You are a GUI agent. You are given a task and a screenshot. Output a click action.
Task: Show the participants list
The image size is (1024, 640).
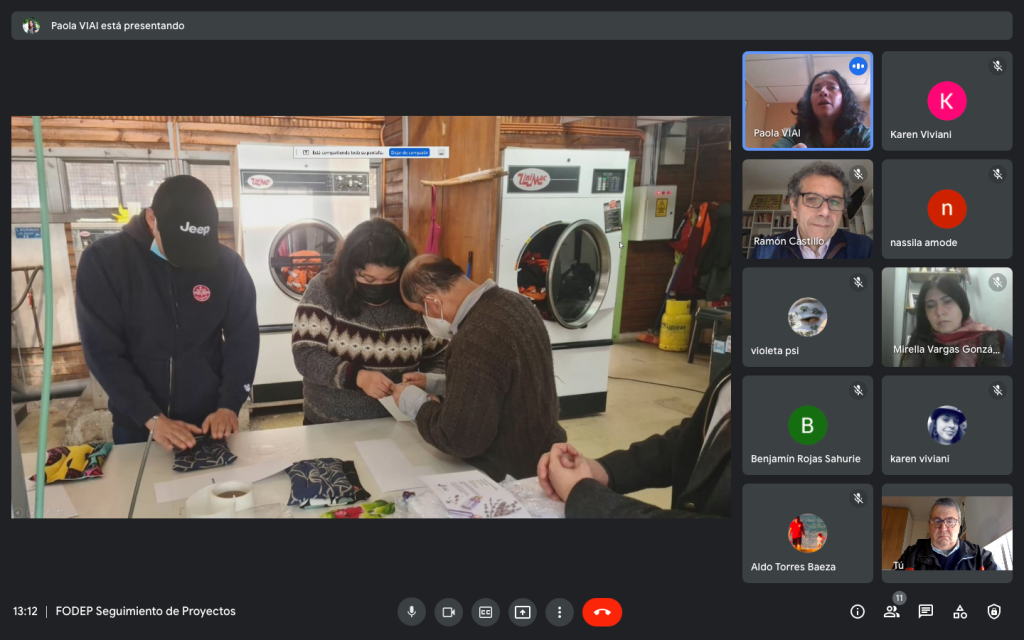click(891, 612)
